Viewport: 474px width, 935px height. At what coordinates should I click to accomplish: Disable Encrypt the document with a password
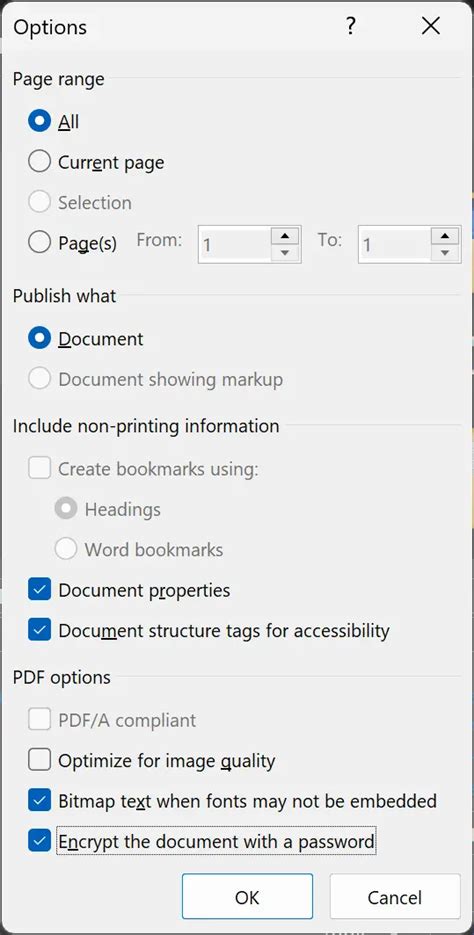(x=39, y=841)
